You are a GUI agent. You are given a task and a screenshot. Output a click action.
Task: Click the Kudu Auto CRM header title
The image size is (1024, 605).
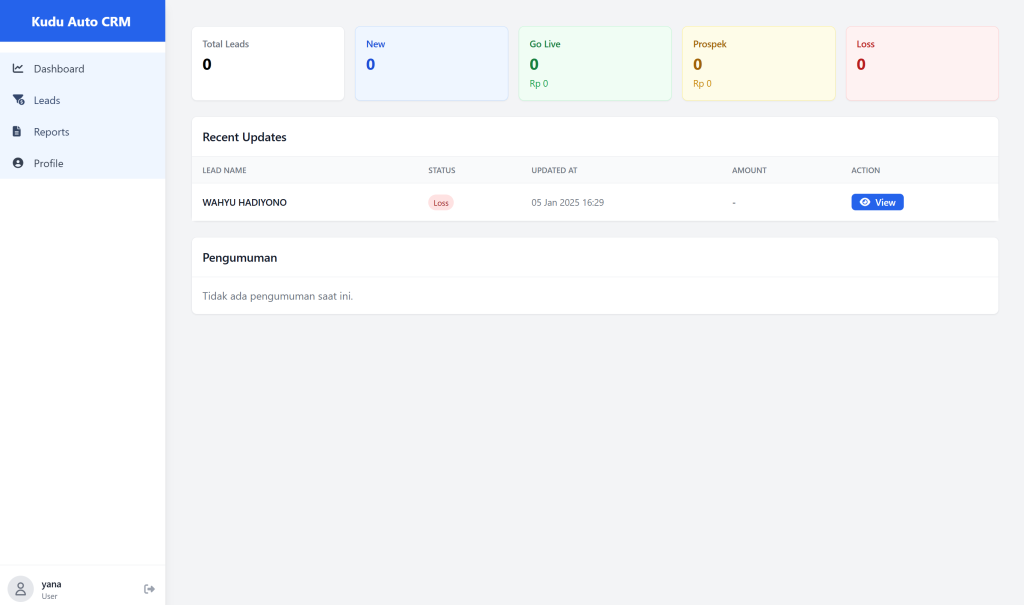[x=81, y=21]
